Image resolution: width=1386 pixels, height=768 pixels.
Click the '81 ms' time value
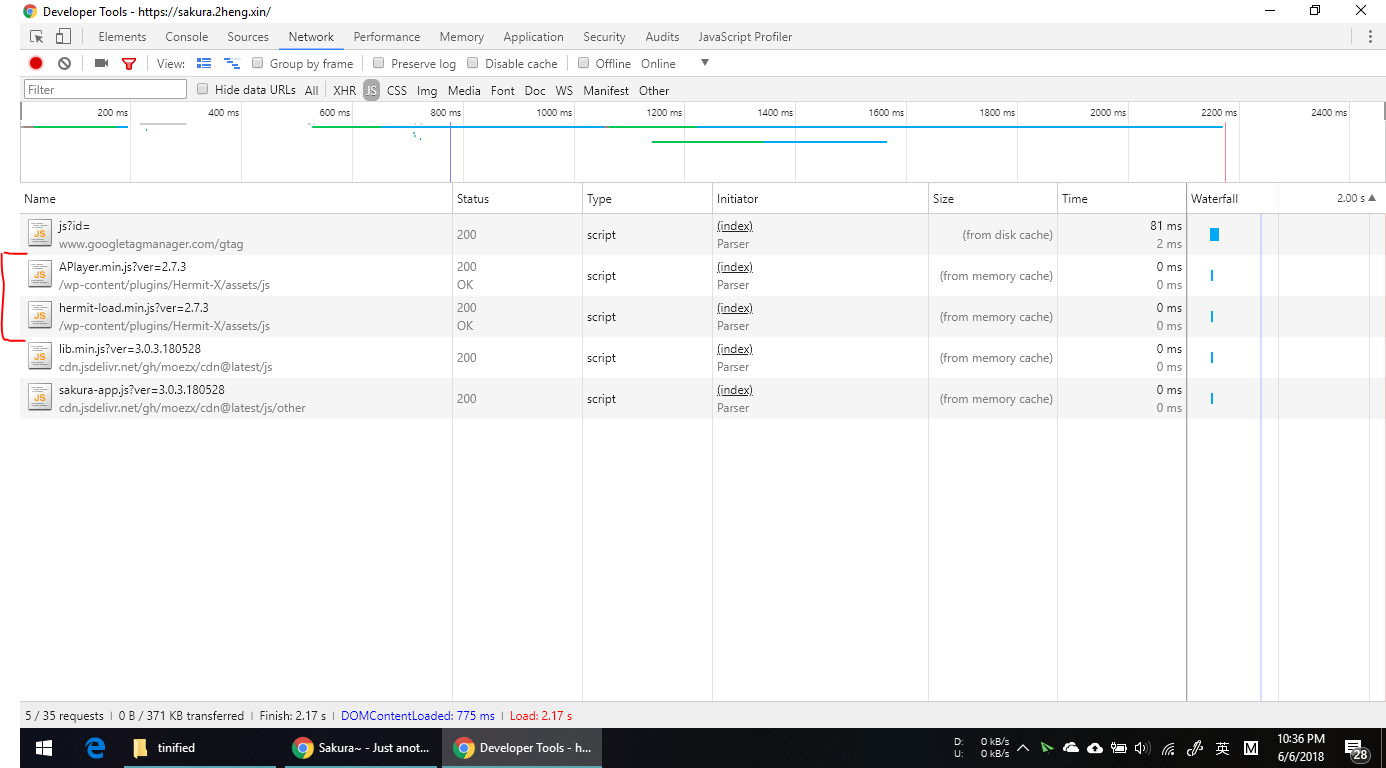click(1166, 226)
